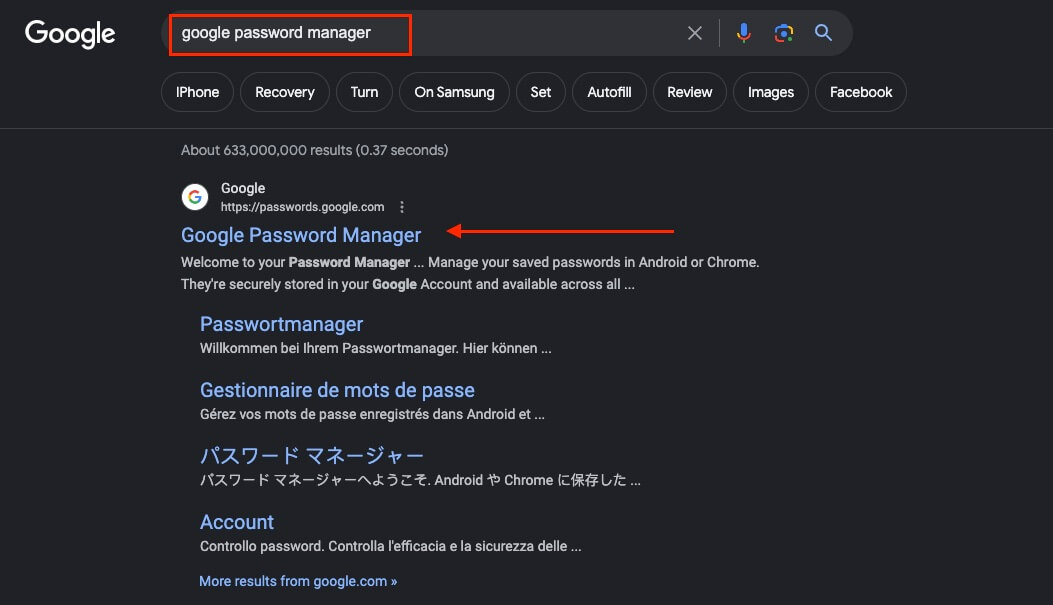Click Japanese snippet mentioning Android や Chrome

[420, 480]
